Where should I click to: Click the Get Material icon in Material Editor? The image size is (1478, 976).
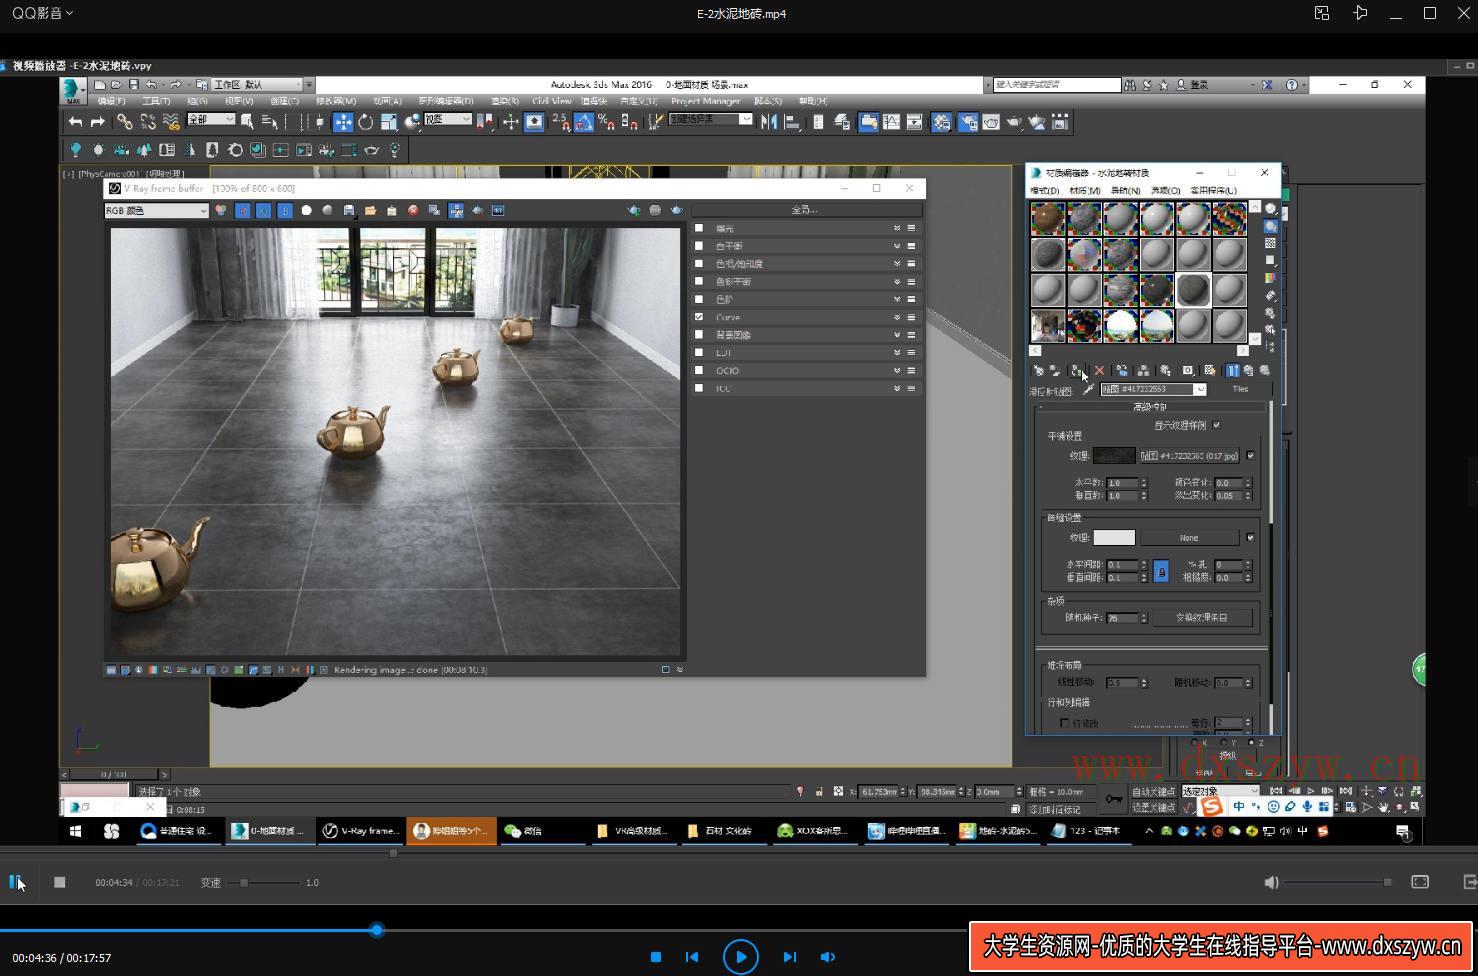(1038, 370)
